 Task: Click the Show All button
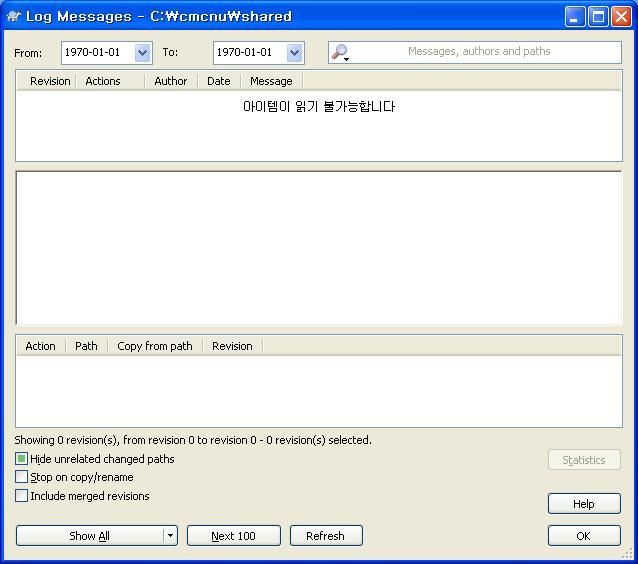click(x=90, y=536)
